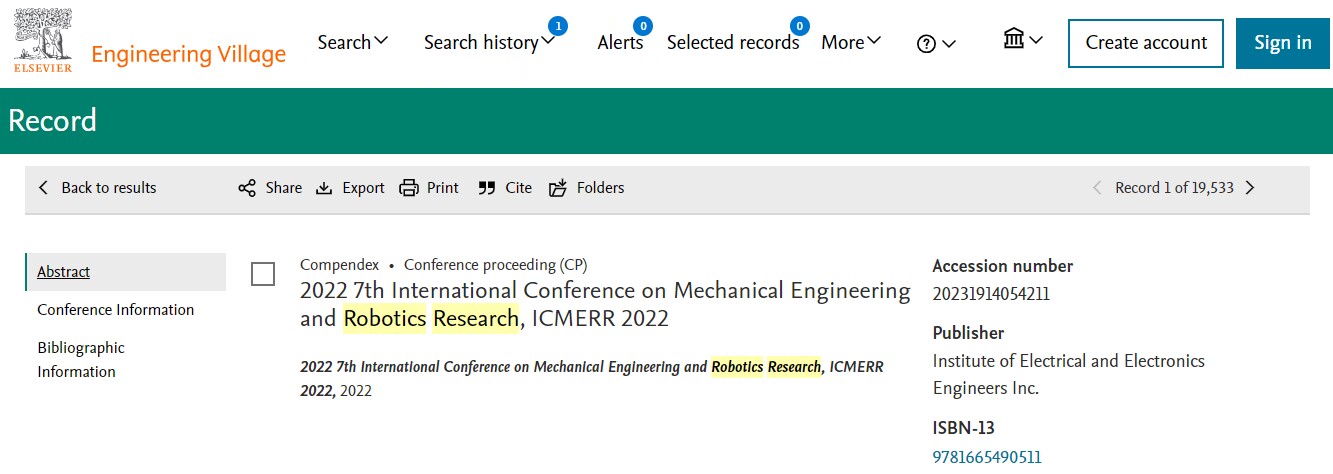Open the help question mark menu
The width and height of the screenshot is (1333, 474).
[x=936, y=44]
